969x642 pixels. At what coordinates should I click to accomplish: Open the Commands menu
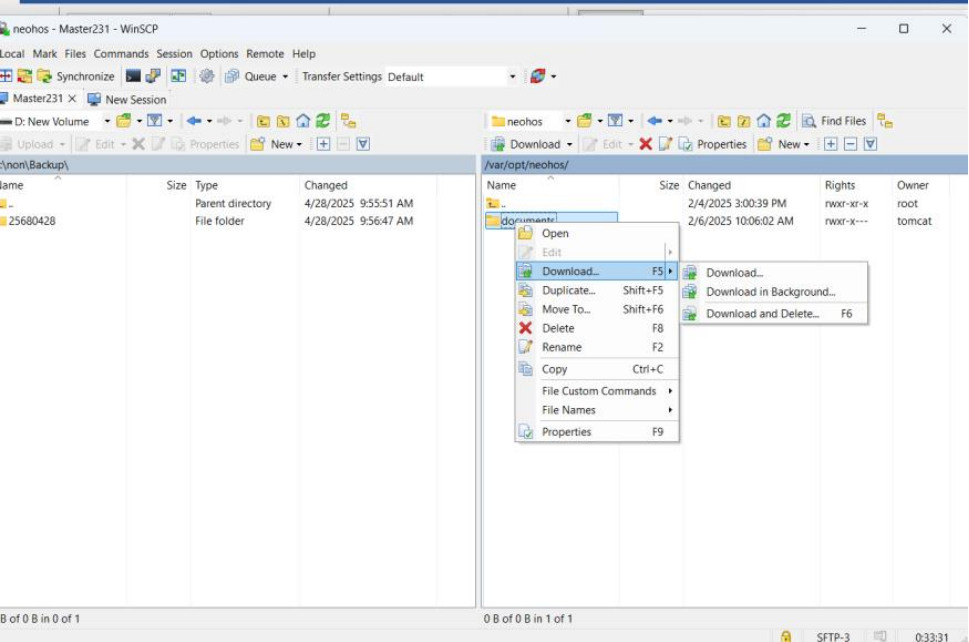121,54
